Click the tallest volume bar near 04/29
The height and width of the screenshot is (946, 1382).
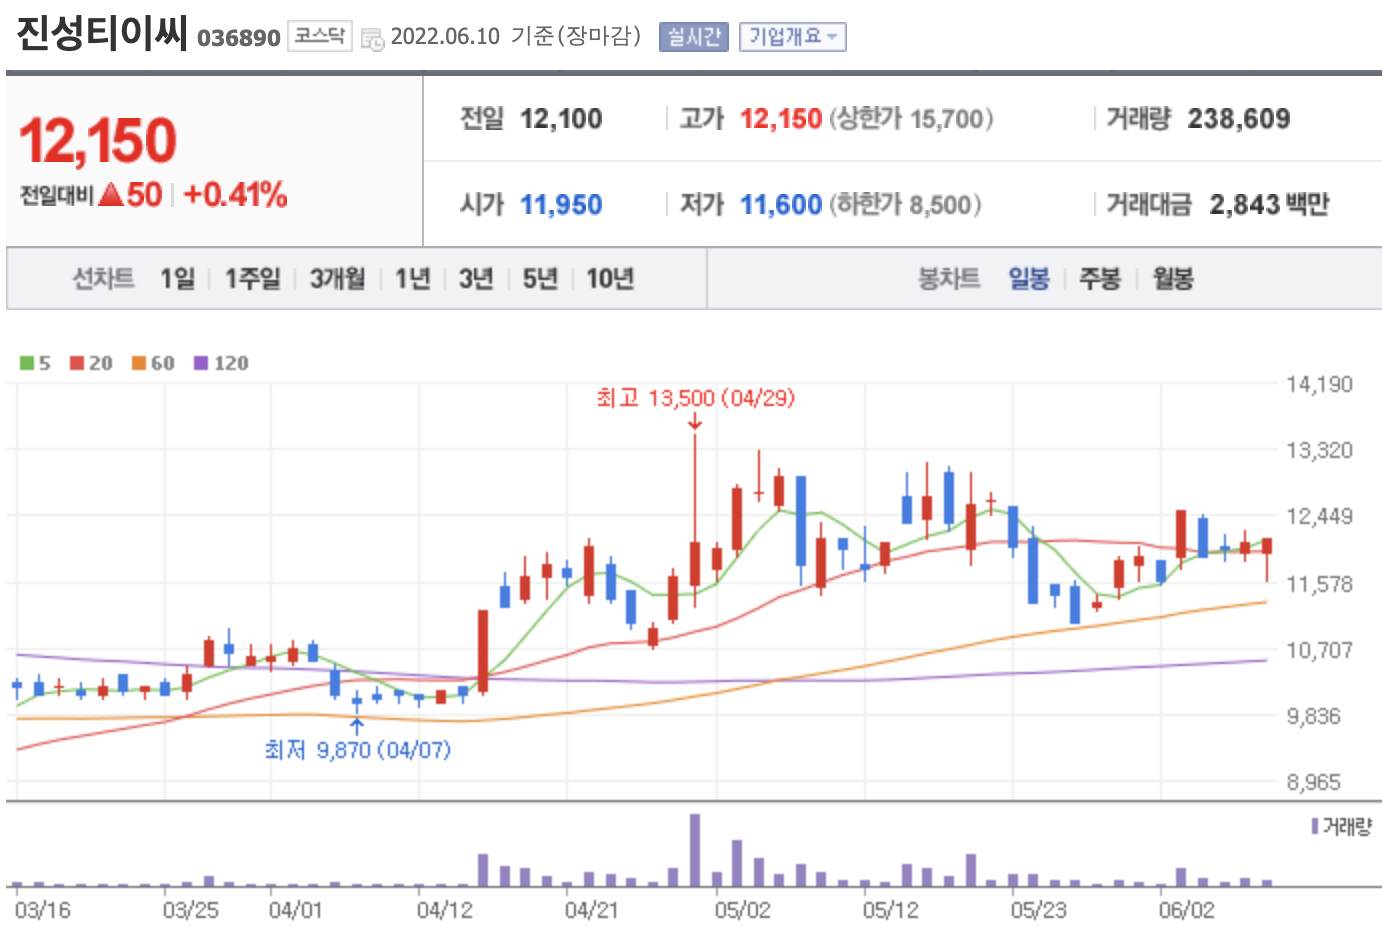point(695,850)
